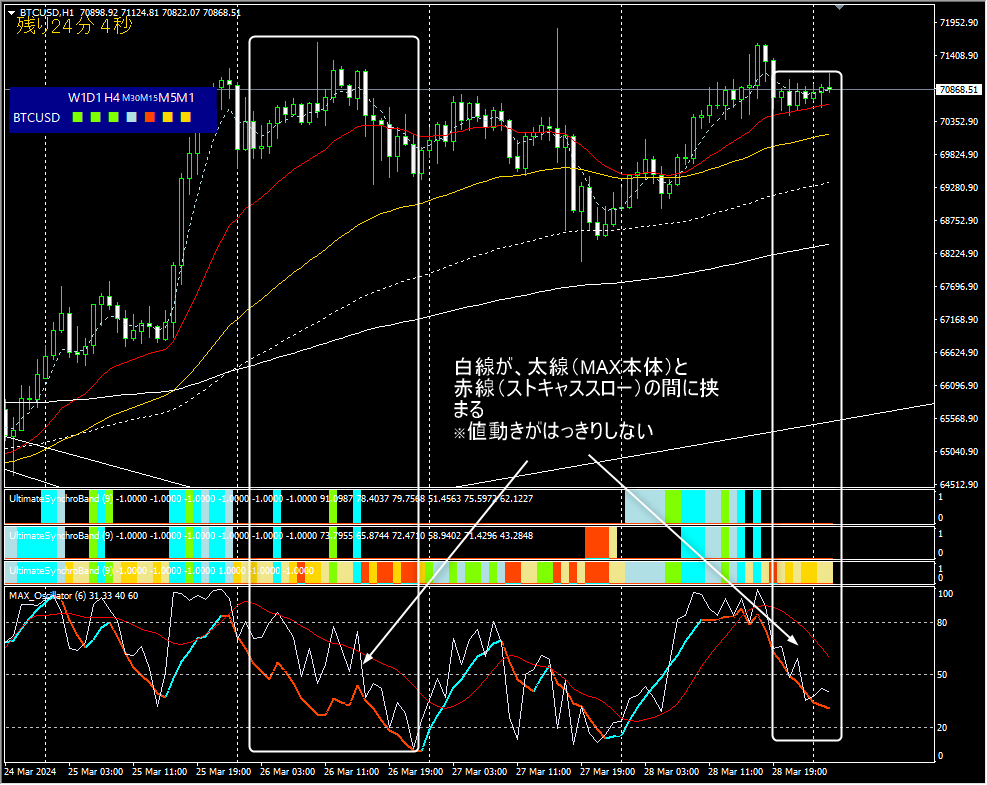Image resolution: width=987 pixels, height=785 pixels.
Task: Click the 25 Mar 19:00 time label
Action: 223,772
